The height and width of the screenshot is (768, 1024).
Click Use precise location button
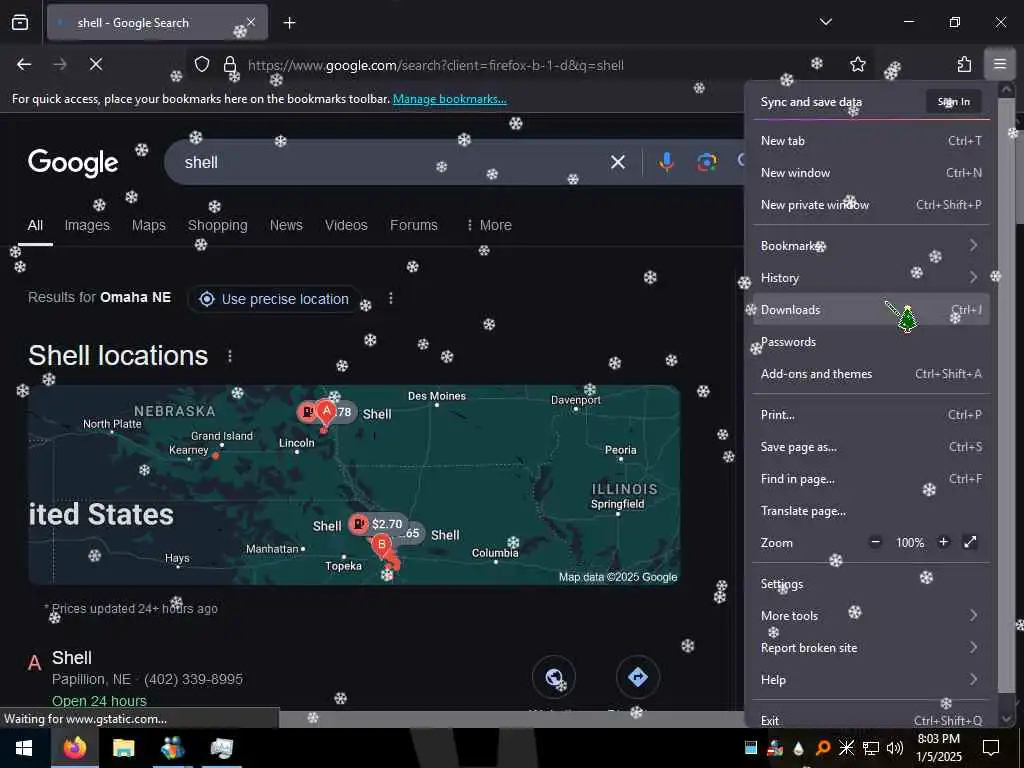tap(274, 299)
